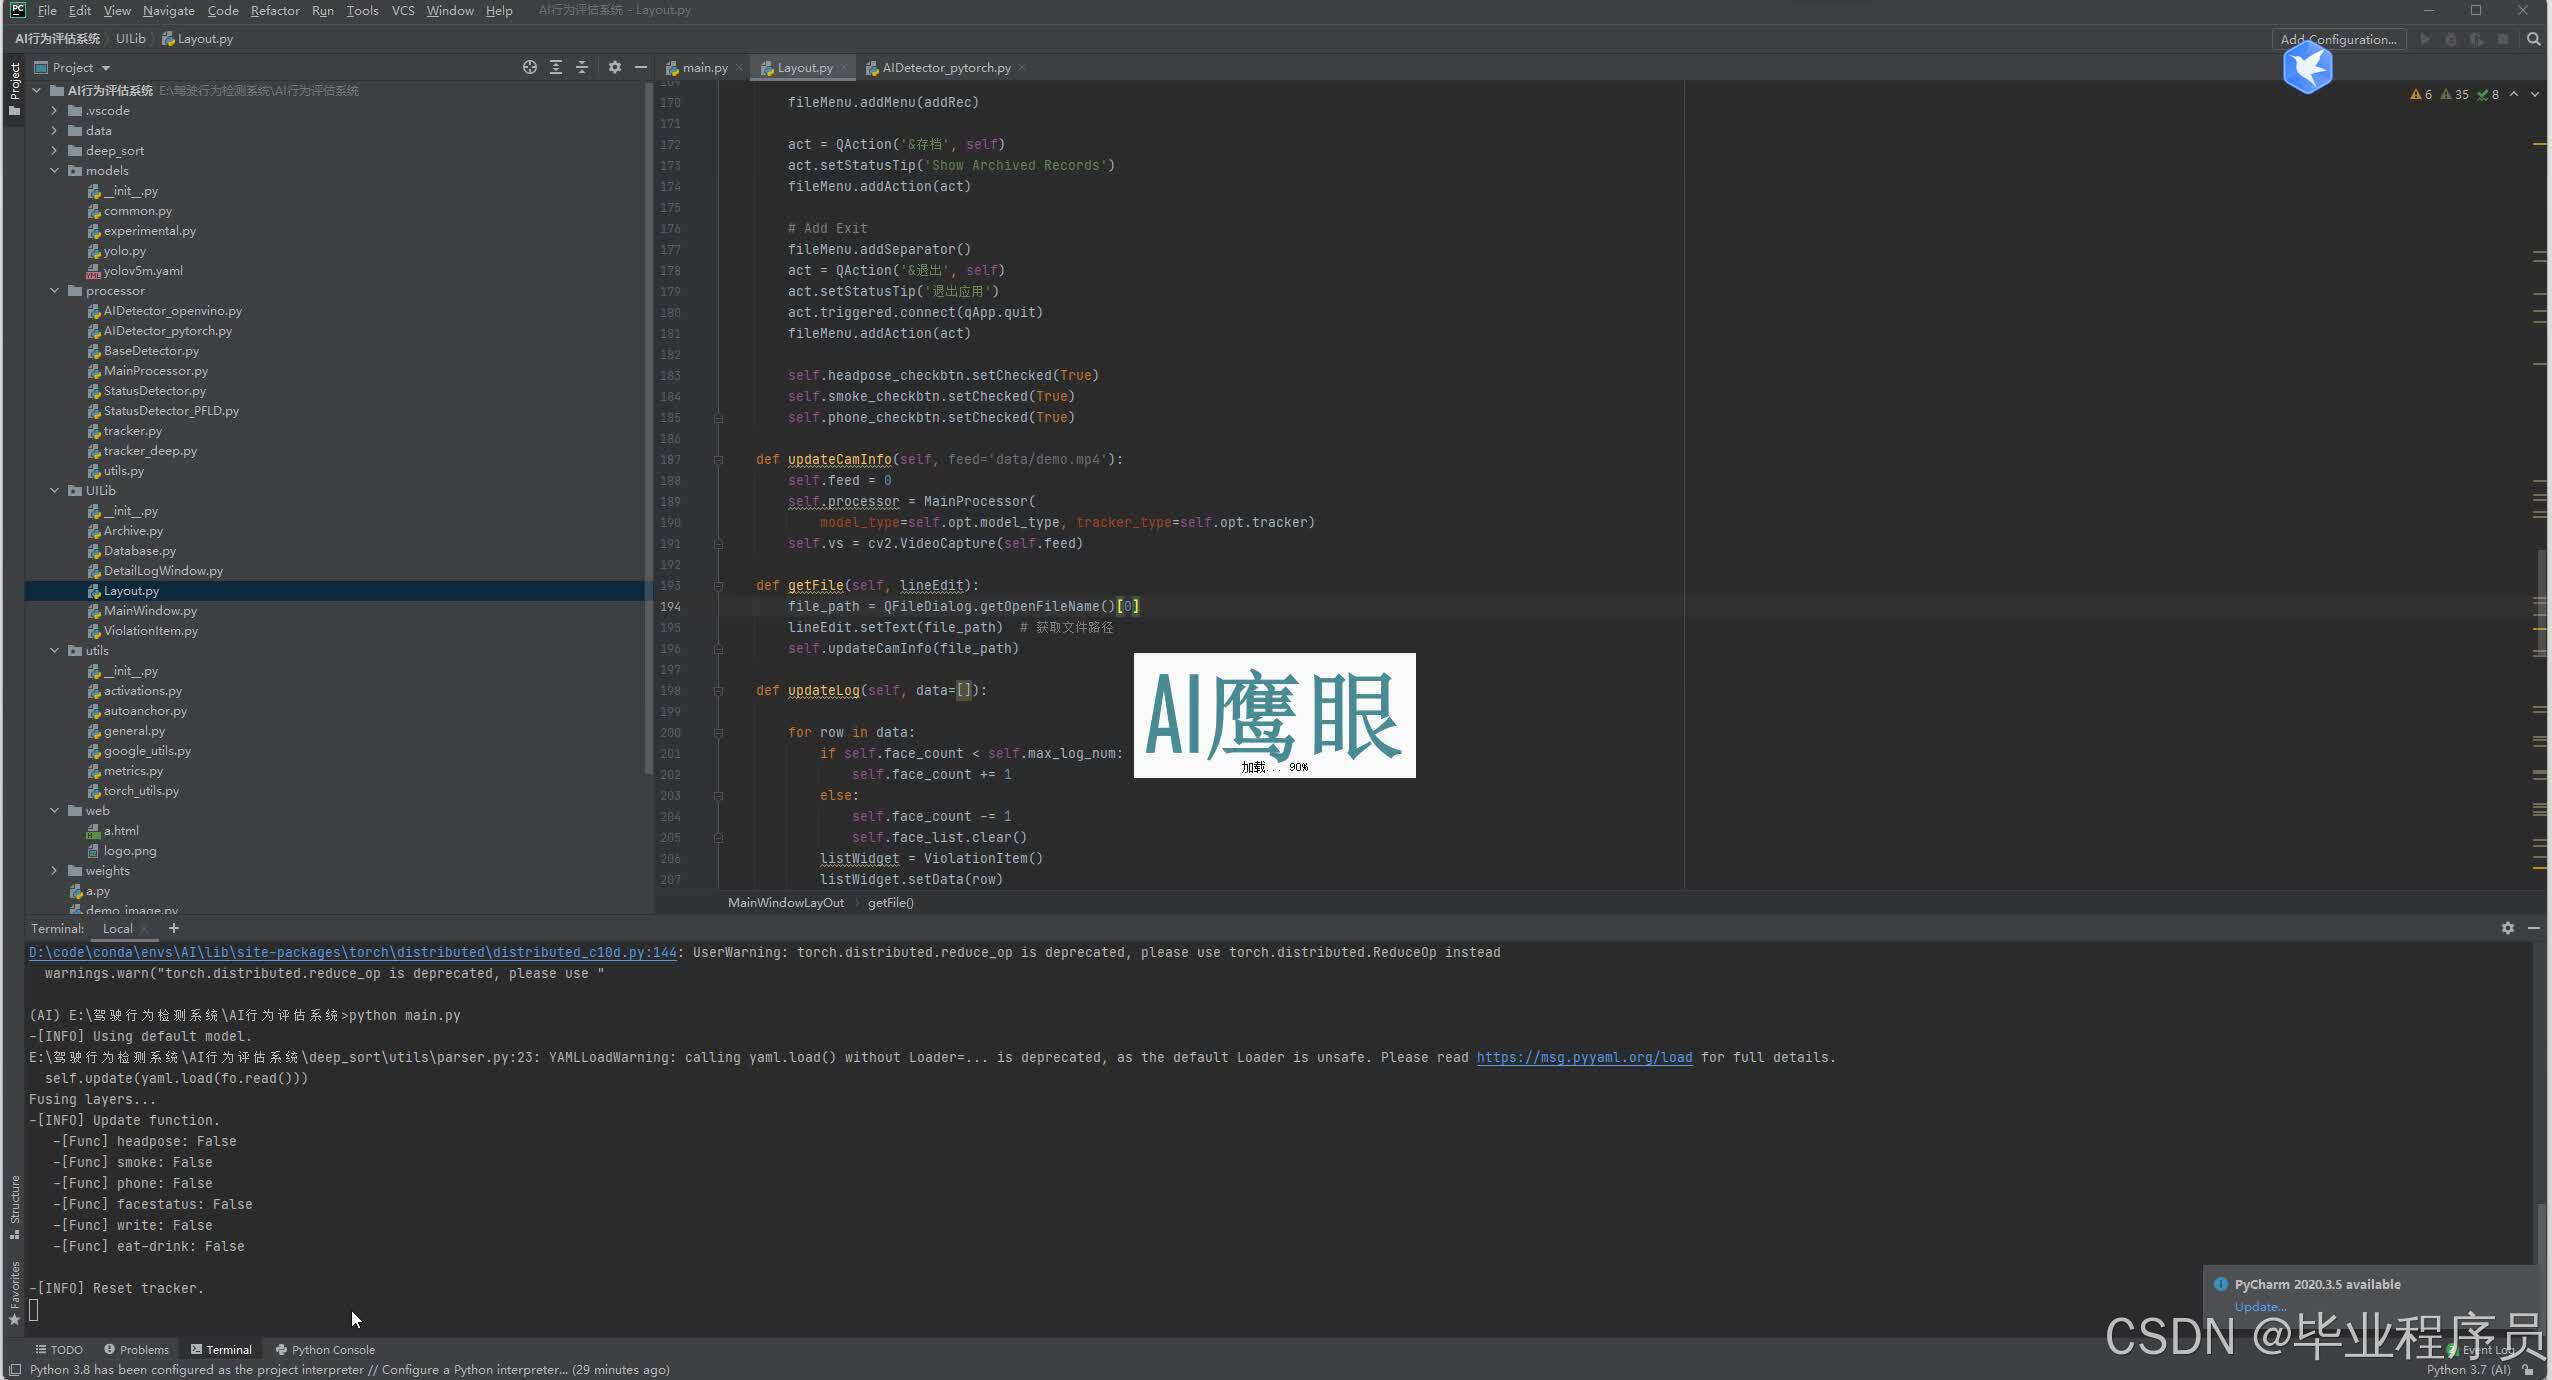Click the locate-in-project target icon

529,67
